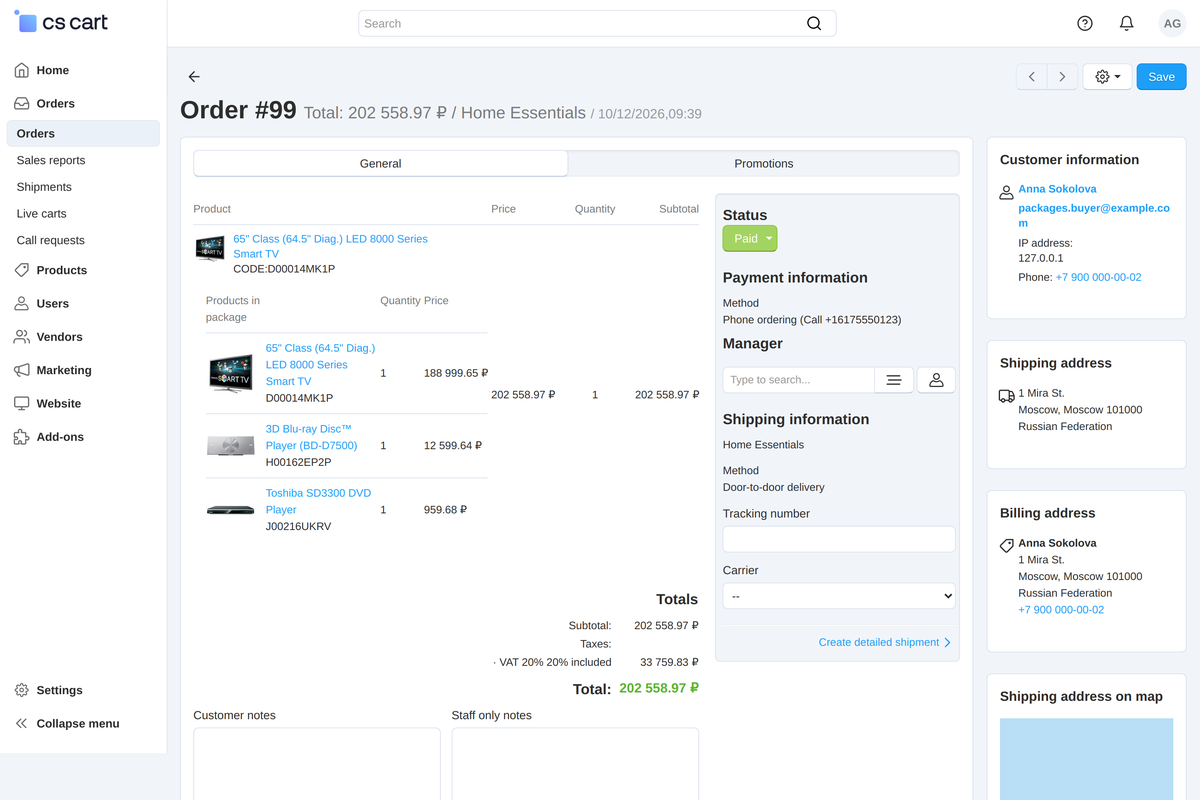Click the Collapse menu double-chevron icon

[x=22, y=723]
